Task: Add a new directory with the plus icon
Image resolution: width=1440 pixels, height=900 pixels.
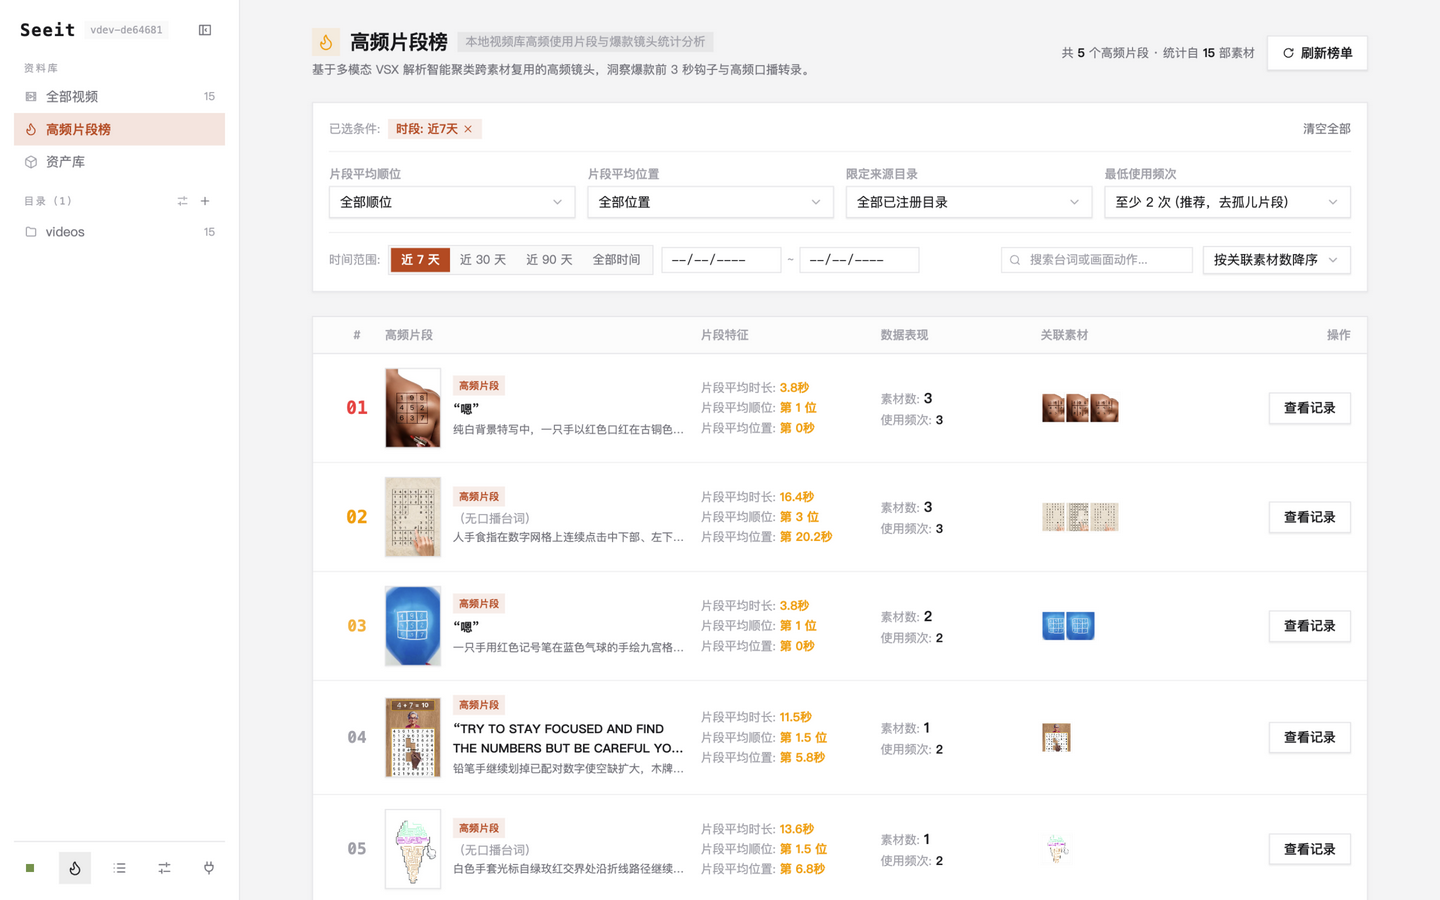Action: [x=205, y=201]
